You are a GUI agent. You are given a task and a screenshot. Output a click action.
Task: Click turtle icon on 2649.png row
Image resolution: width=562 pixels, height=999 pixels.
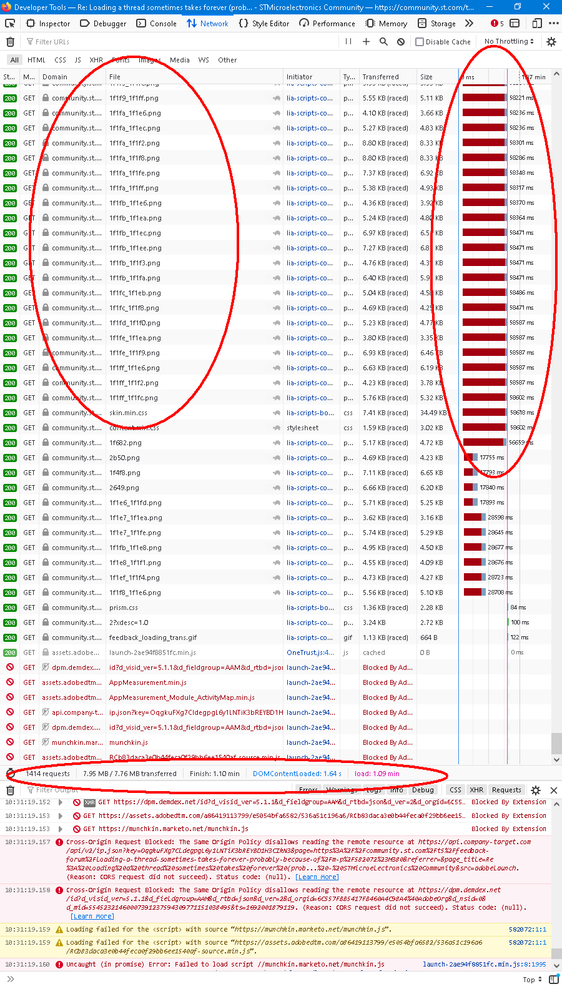(x=277, y=487)
